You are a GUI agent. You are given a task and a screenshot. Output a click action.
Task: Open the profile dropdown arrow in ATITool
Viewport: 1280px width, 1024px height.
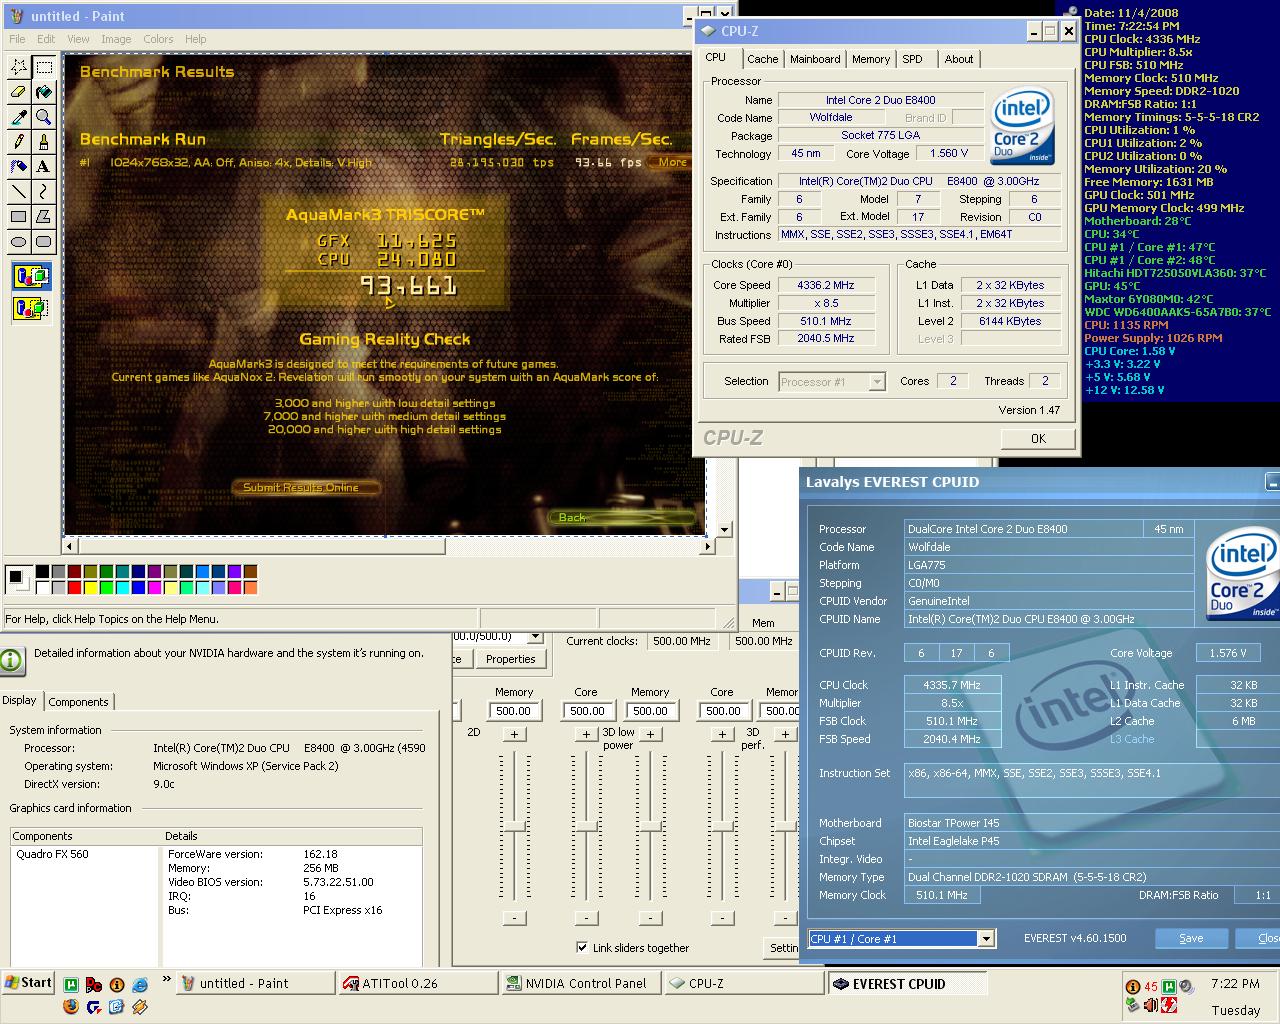535,637
